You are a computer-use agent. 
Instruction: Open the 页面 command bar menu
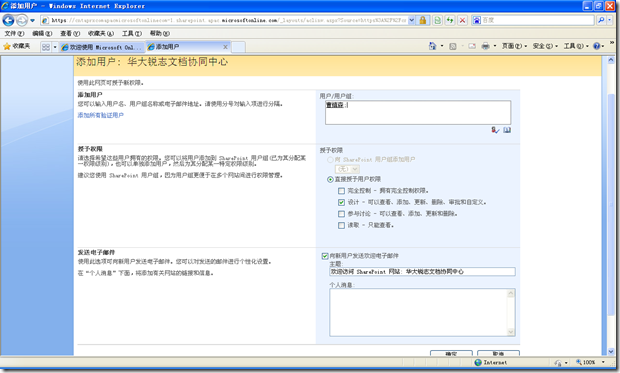click(x=514, y=46)
